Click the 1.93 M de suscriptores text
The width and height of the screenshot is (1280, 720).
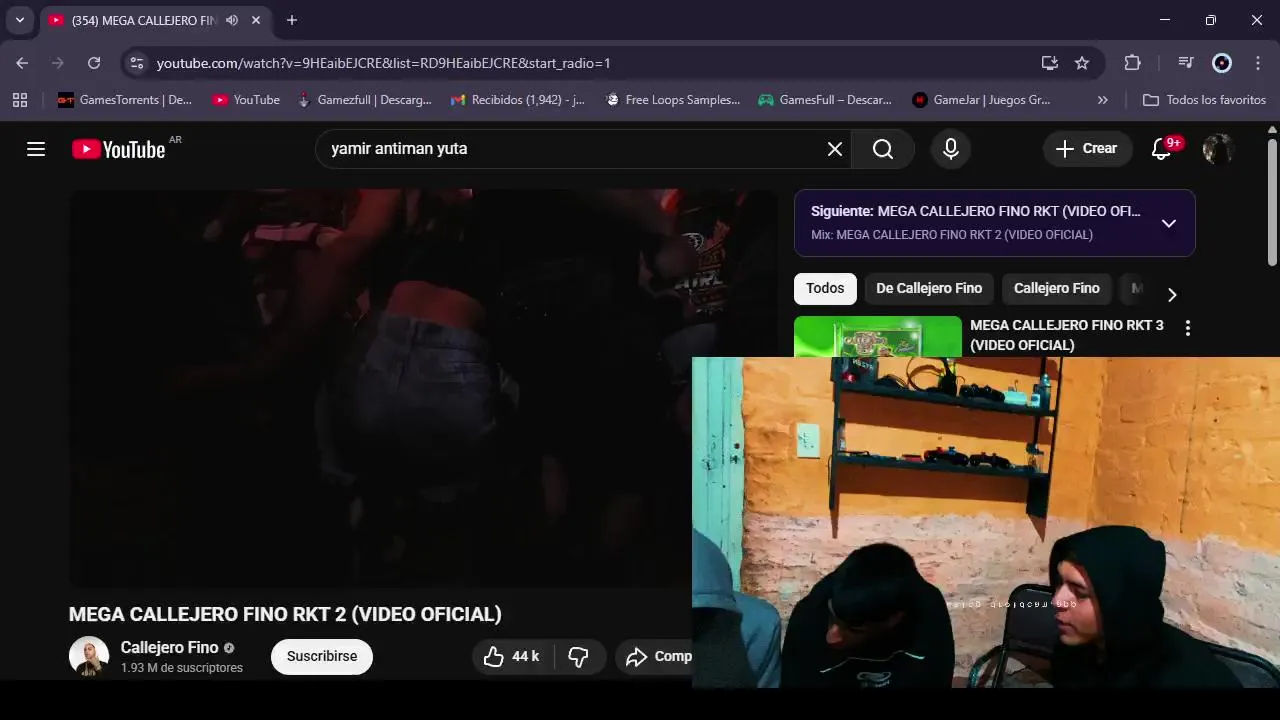182,668
